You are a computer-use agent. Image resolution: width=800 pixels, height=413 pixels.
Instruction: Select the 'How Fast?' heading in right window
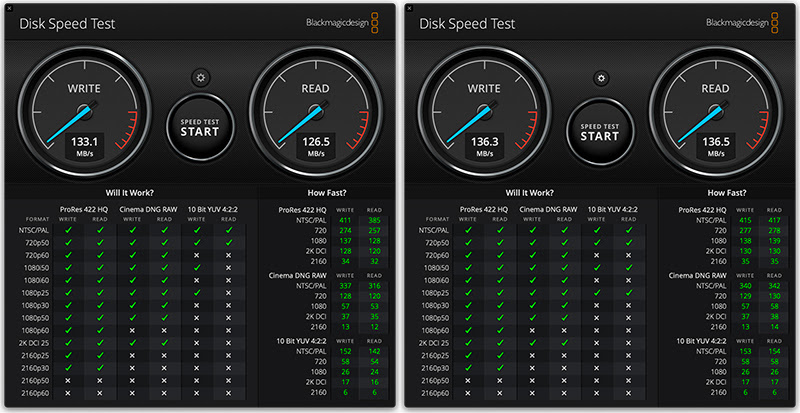(x=727, y=193)
